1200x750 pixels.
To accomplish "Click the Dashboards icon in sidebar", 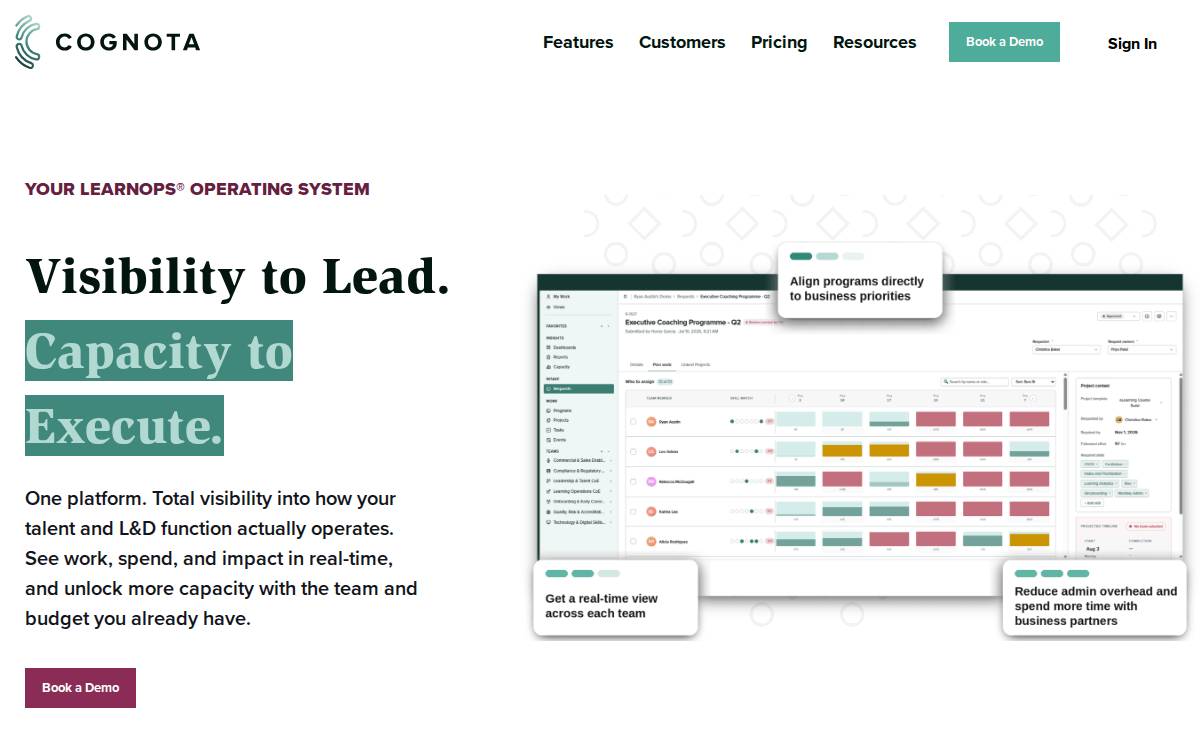I will (548, 347).
